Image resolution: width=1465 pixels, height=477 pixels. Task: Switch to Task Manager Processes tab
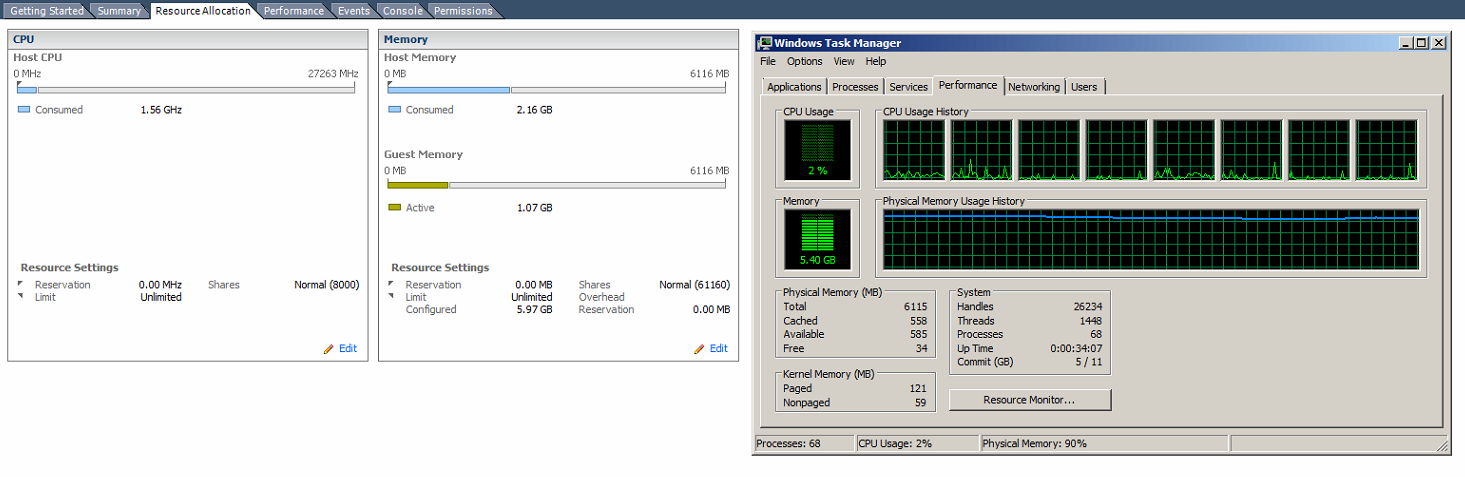coord(855,87)
